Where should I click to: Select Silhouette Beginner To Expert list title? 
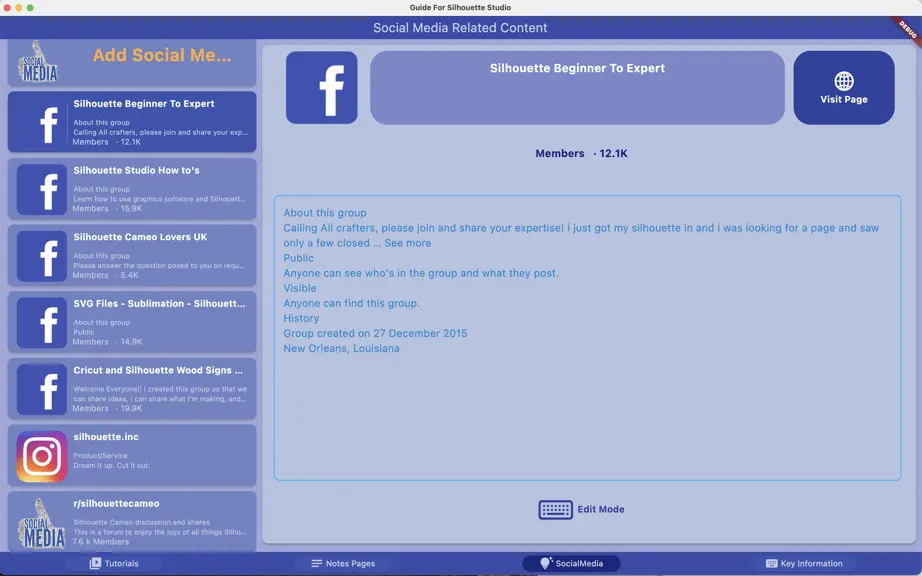(x=143, y=103)
